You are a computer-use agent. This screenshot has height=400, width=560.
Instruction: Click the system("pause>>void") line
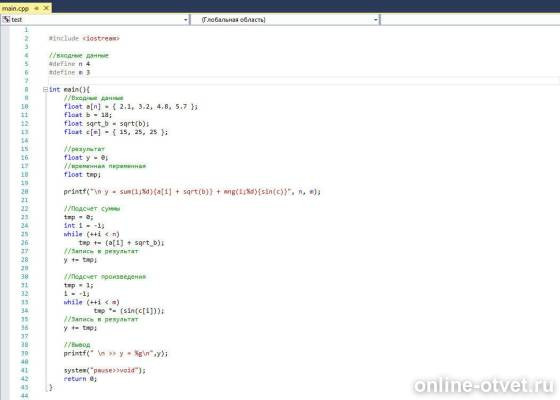[105, 370]
